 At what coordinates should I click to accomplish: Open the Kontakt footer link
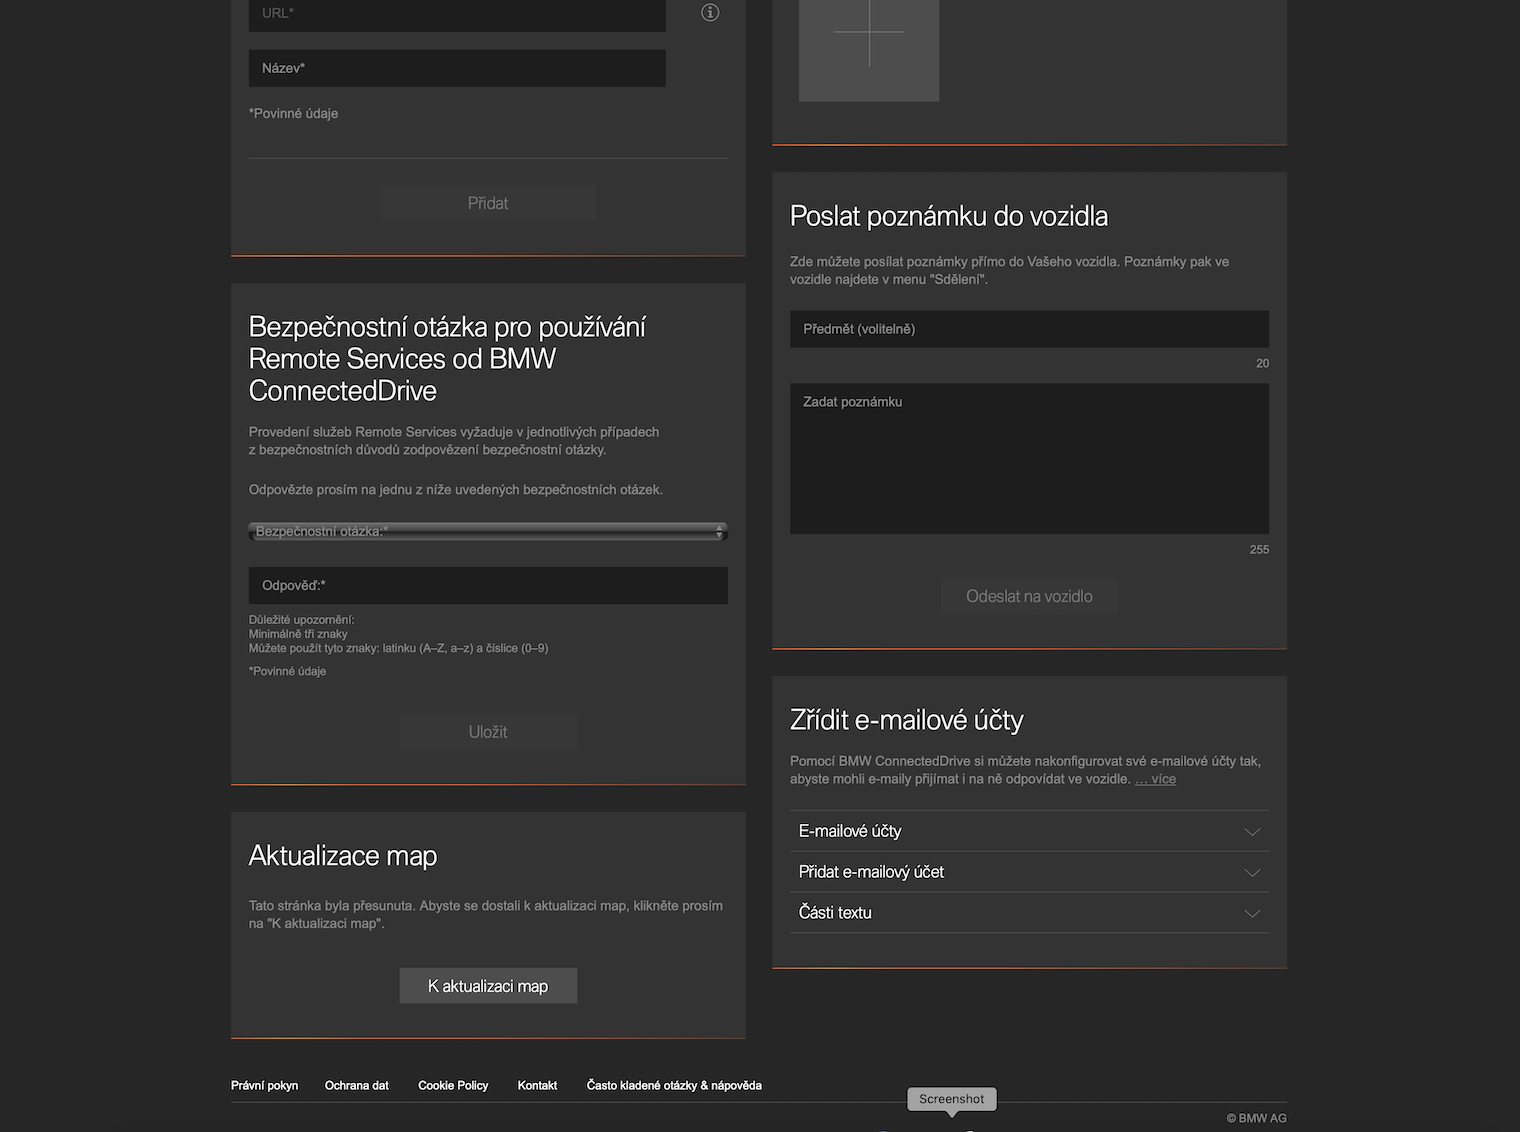tap(537, 1085)
